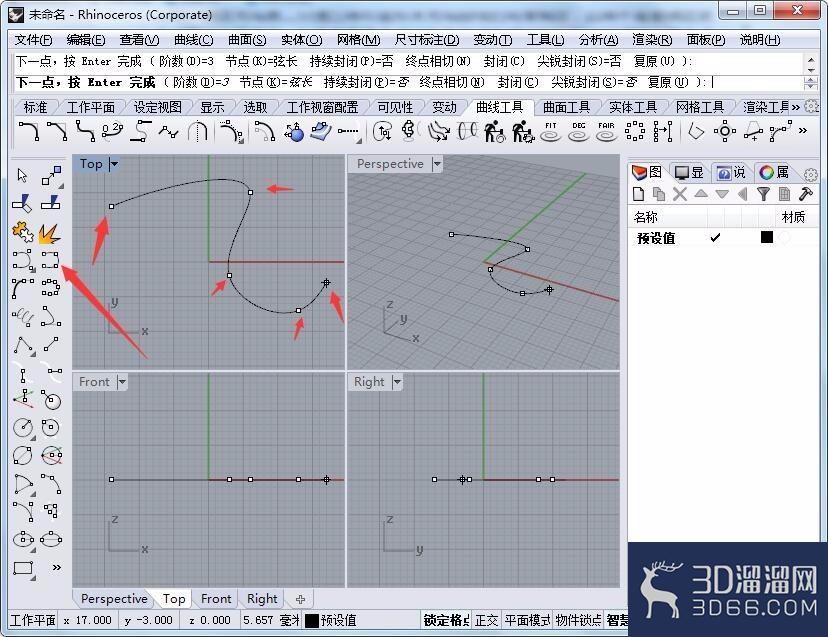Open the Front viewport dropdown arrow

[122, 381]
